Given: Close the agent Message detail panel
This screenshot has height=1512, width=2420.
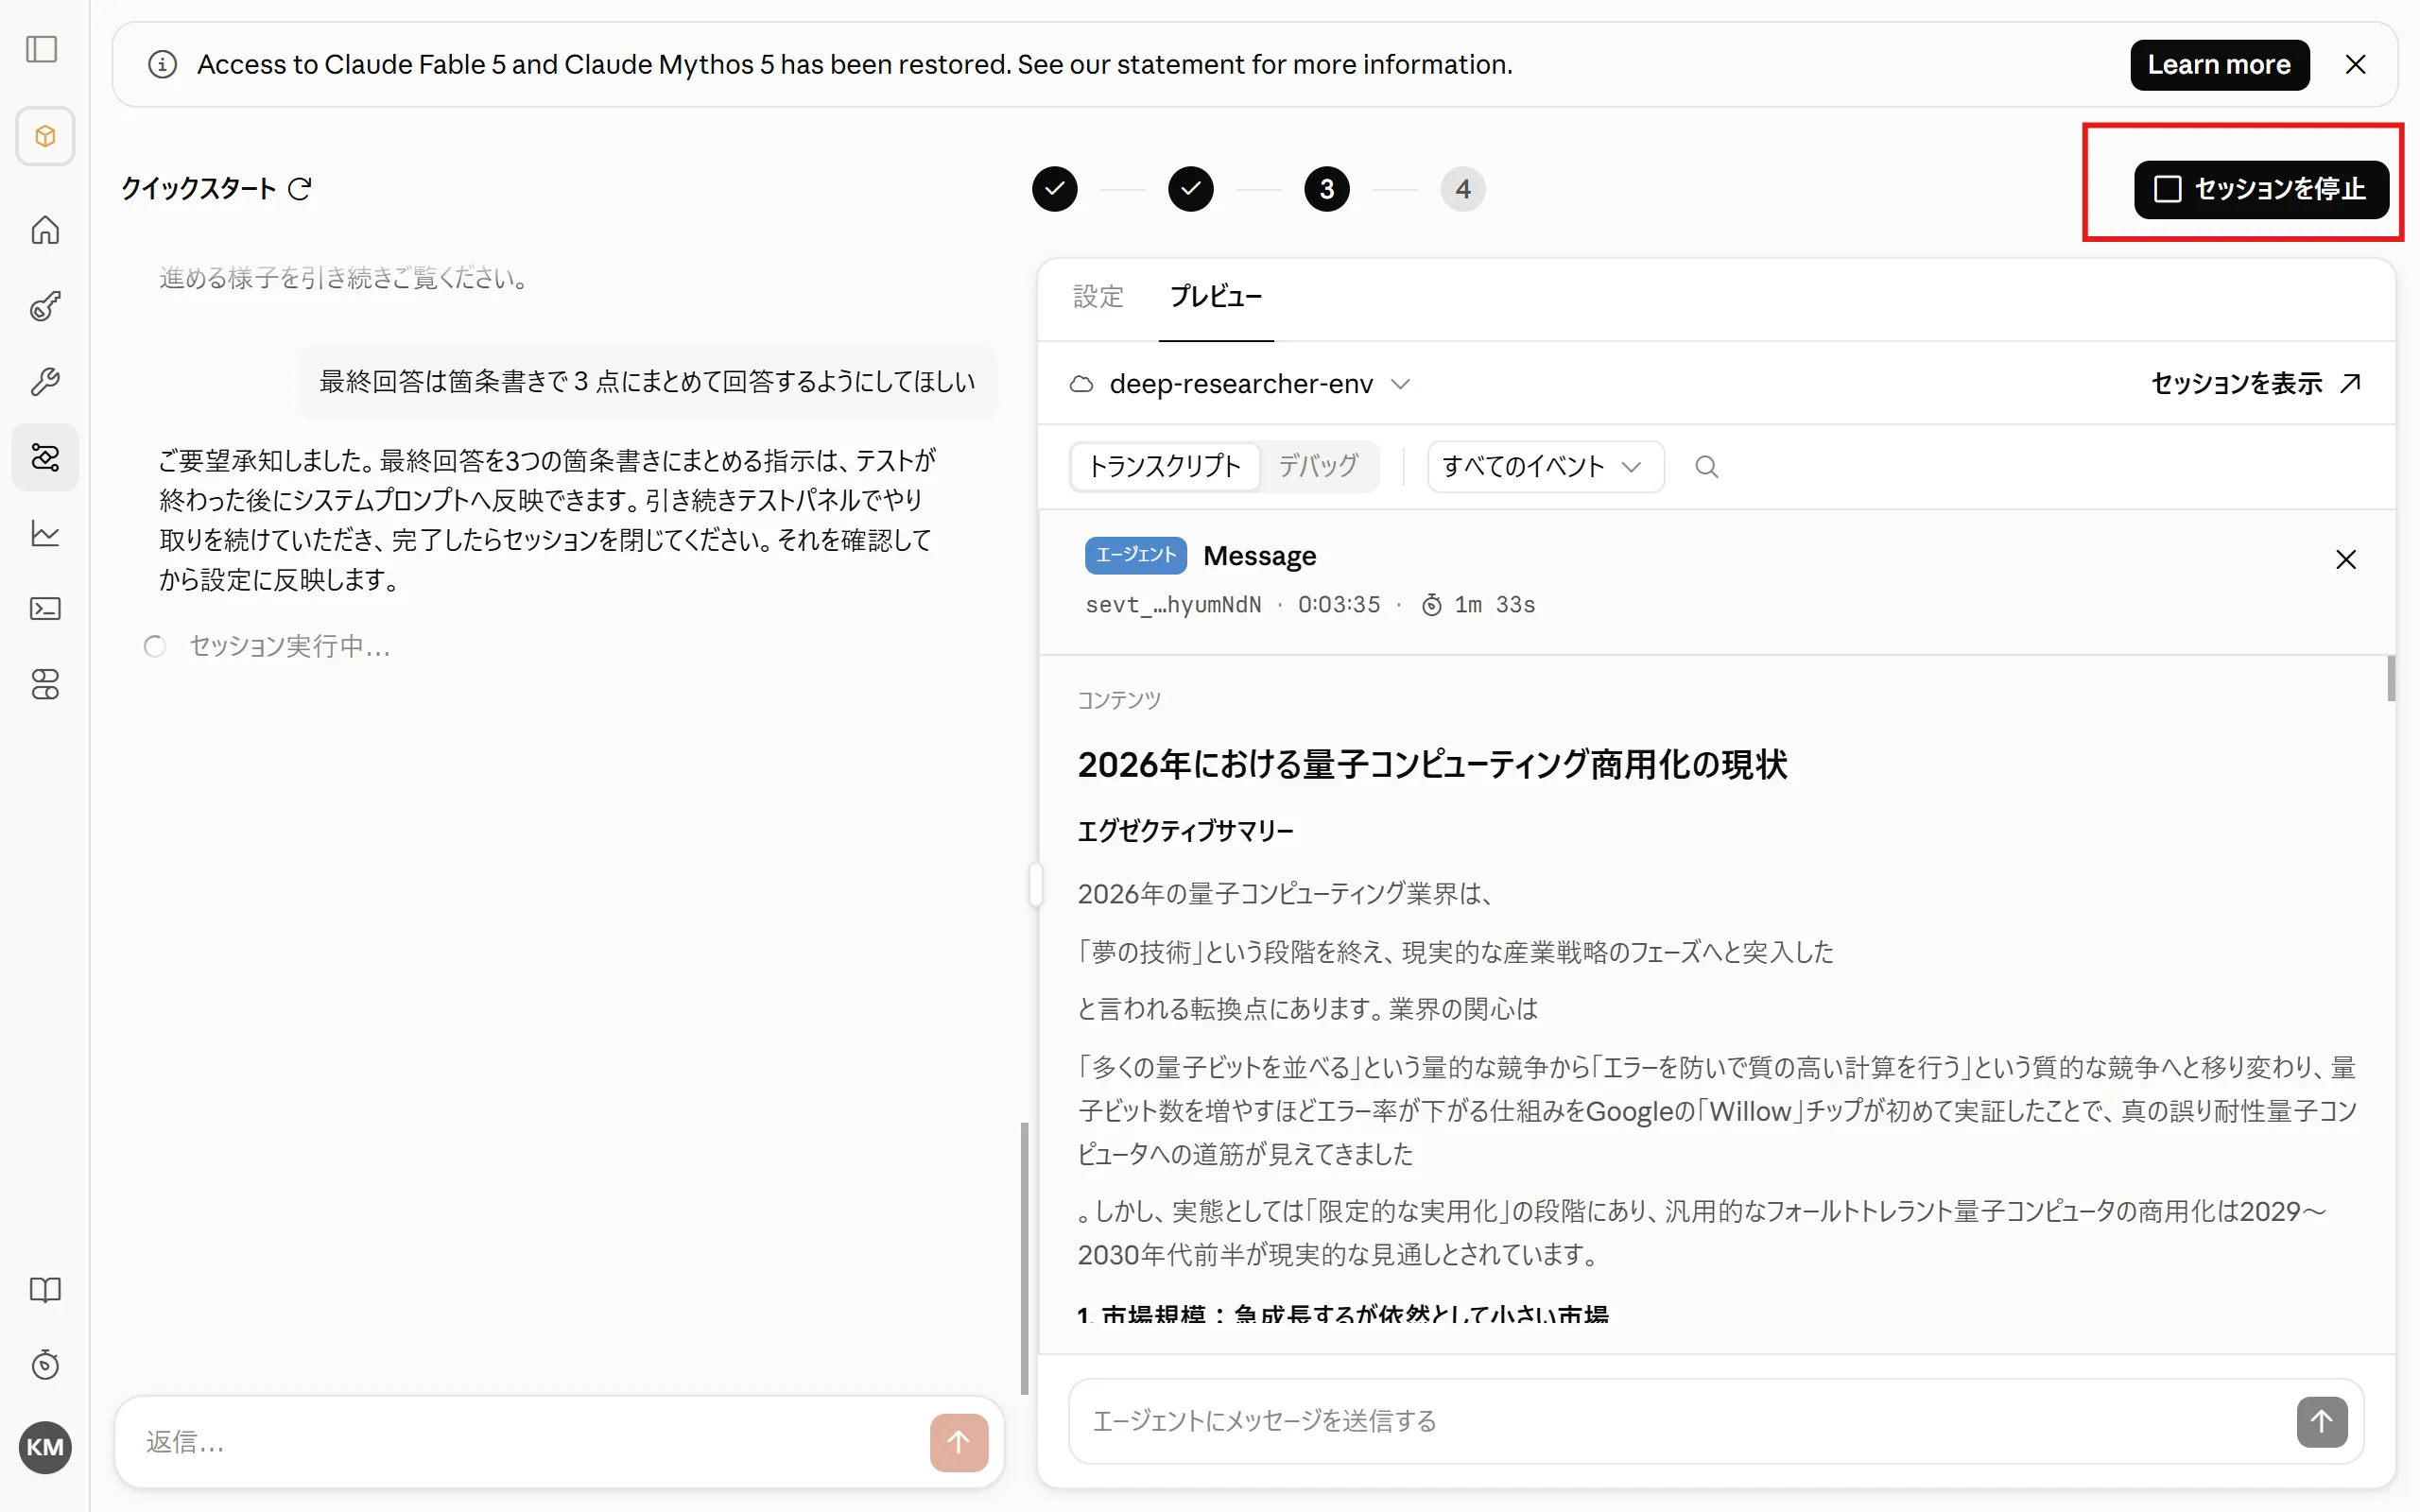Looking at the screenshot, I should click(2345, 559).
